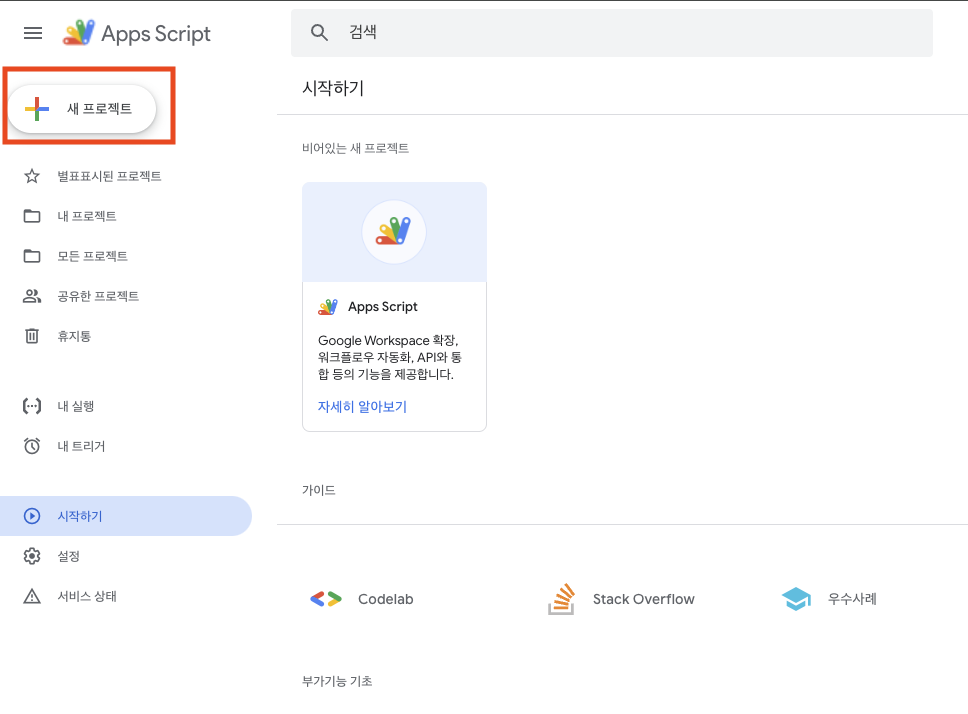Click the Stack Overflow logo icon
This screenshot has width=968, height=714.
click(x=561, y=599)
